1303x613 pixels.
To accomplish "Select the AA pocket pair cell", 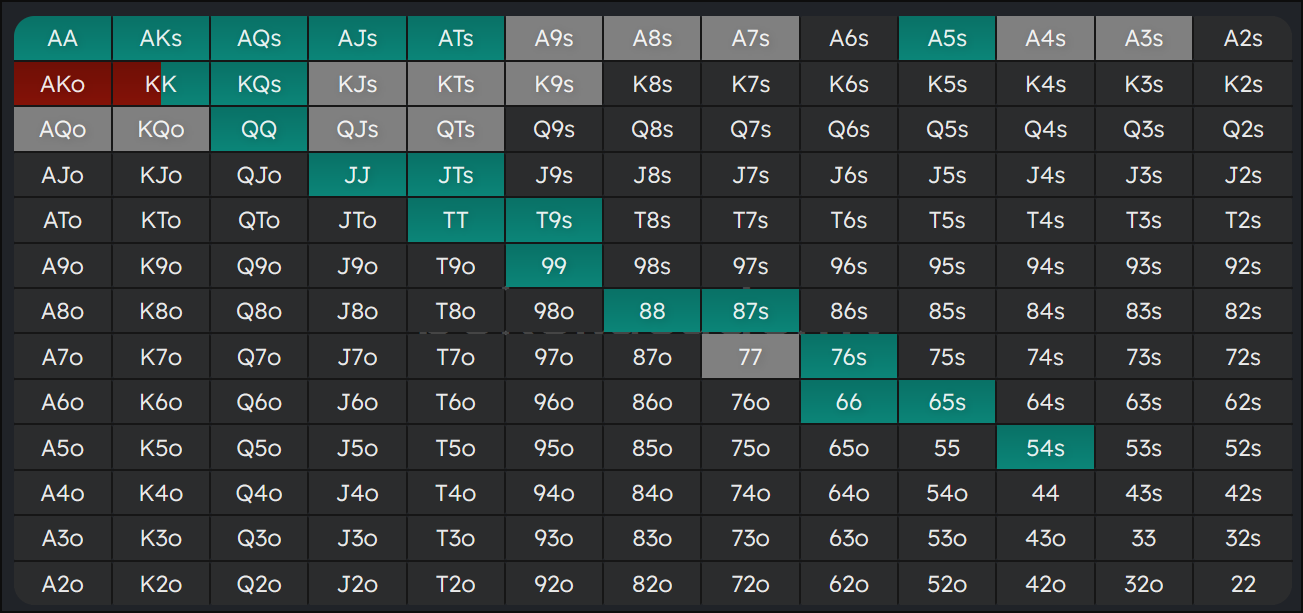I will click(x=62, y=39).
